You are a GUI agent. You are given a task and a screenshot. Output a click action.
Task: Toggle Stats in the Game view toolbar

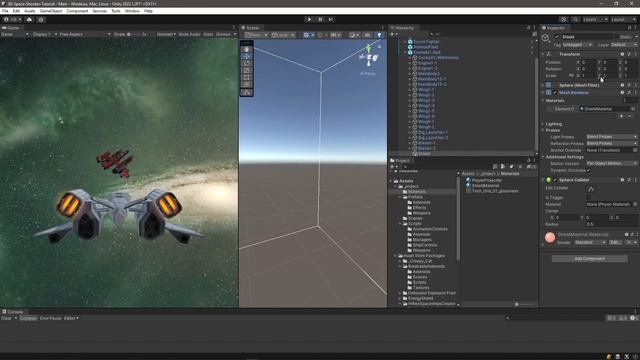click(x=208, y=34)
